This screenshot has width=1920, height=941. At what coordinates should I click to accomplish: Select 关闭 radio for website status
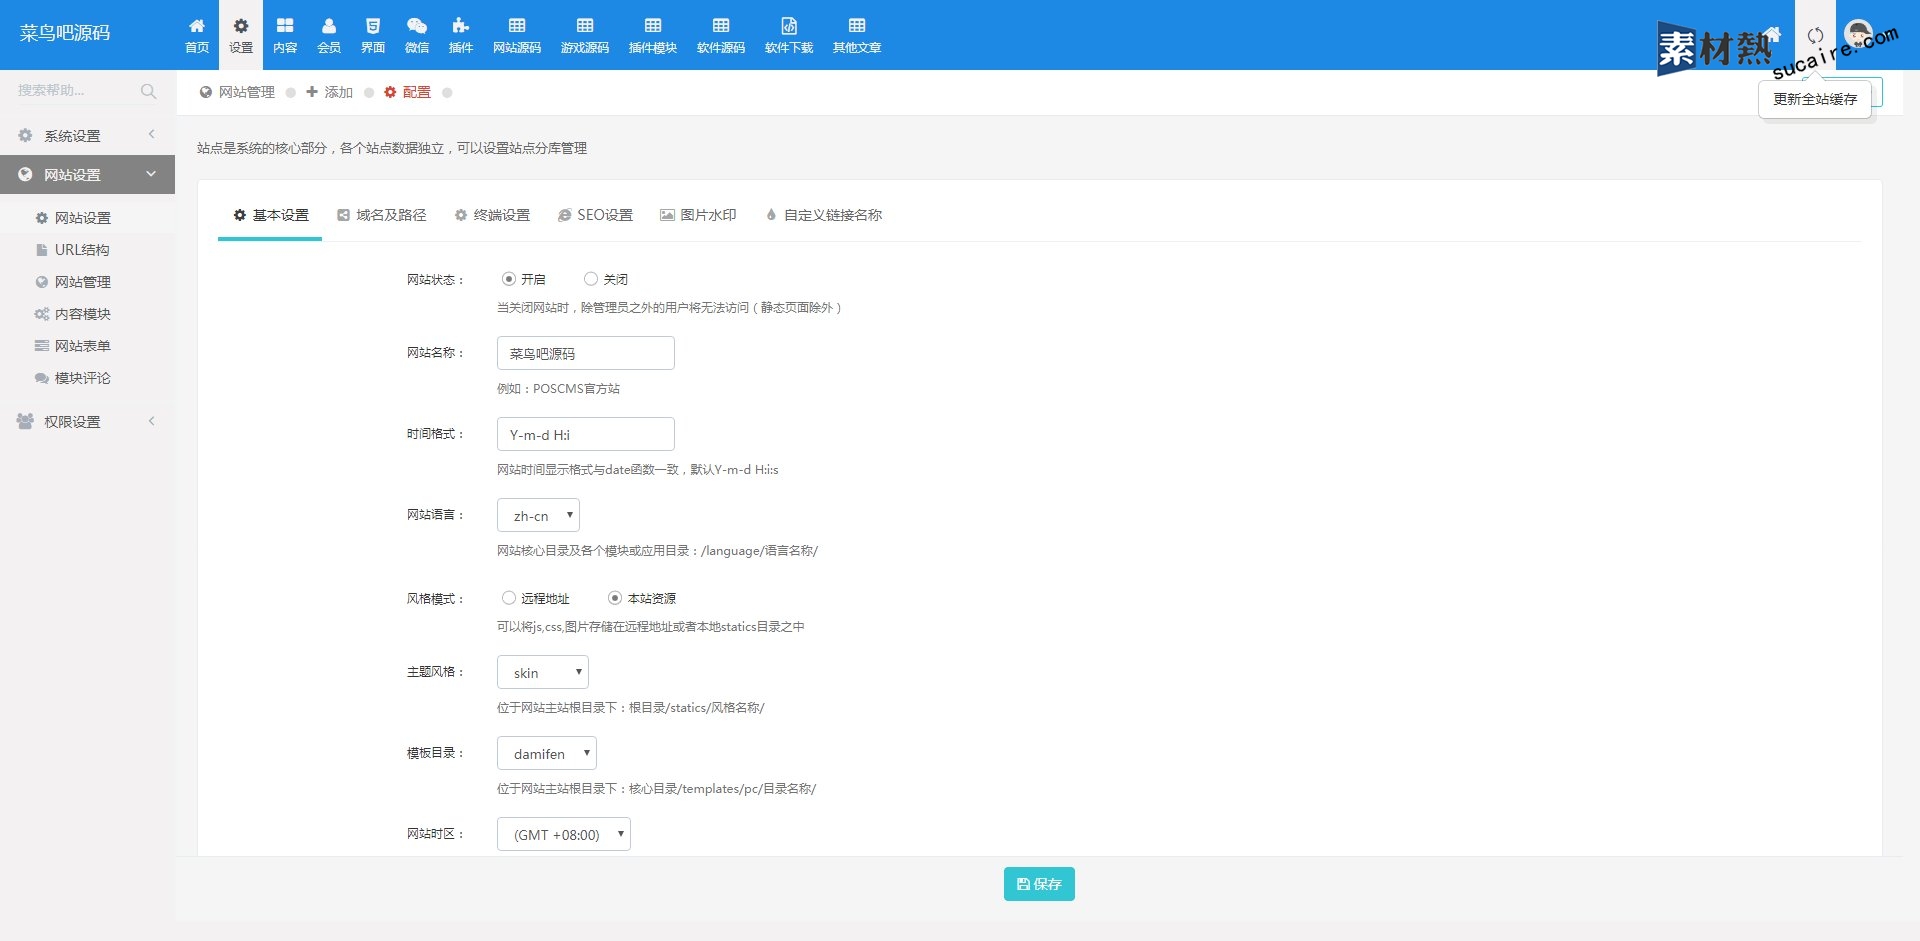tap(591, 279)
